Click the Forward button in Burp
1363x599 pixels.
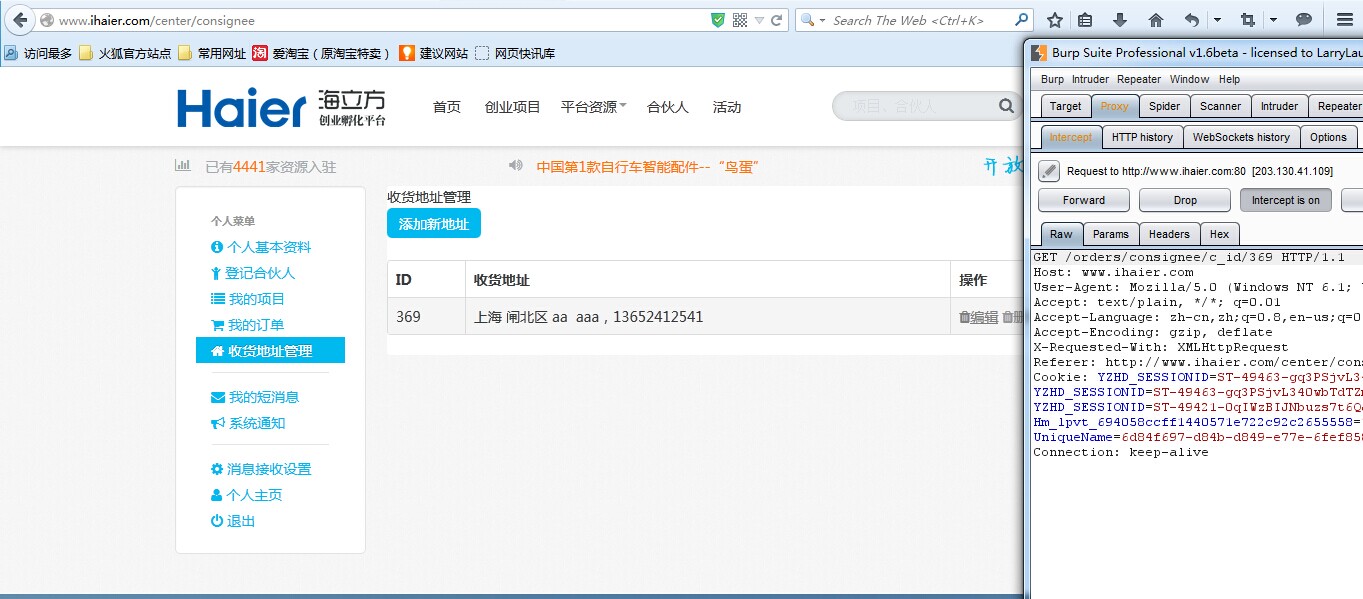click(1084, 200)
